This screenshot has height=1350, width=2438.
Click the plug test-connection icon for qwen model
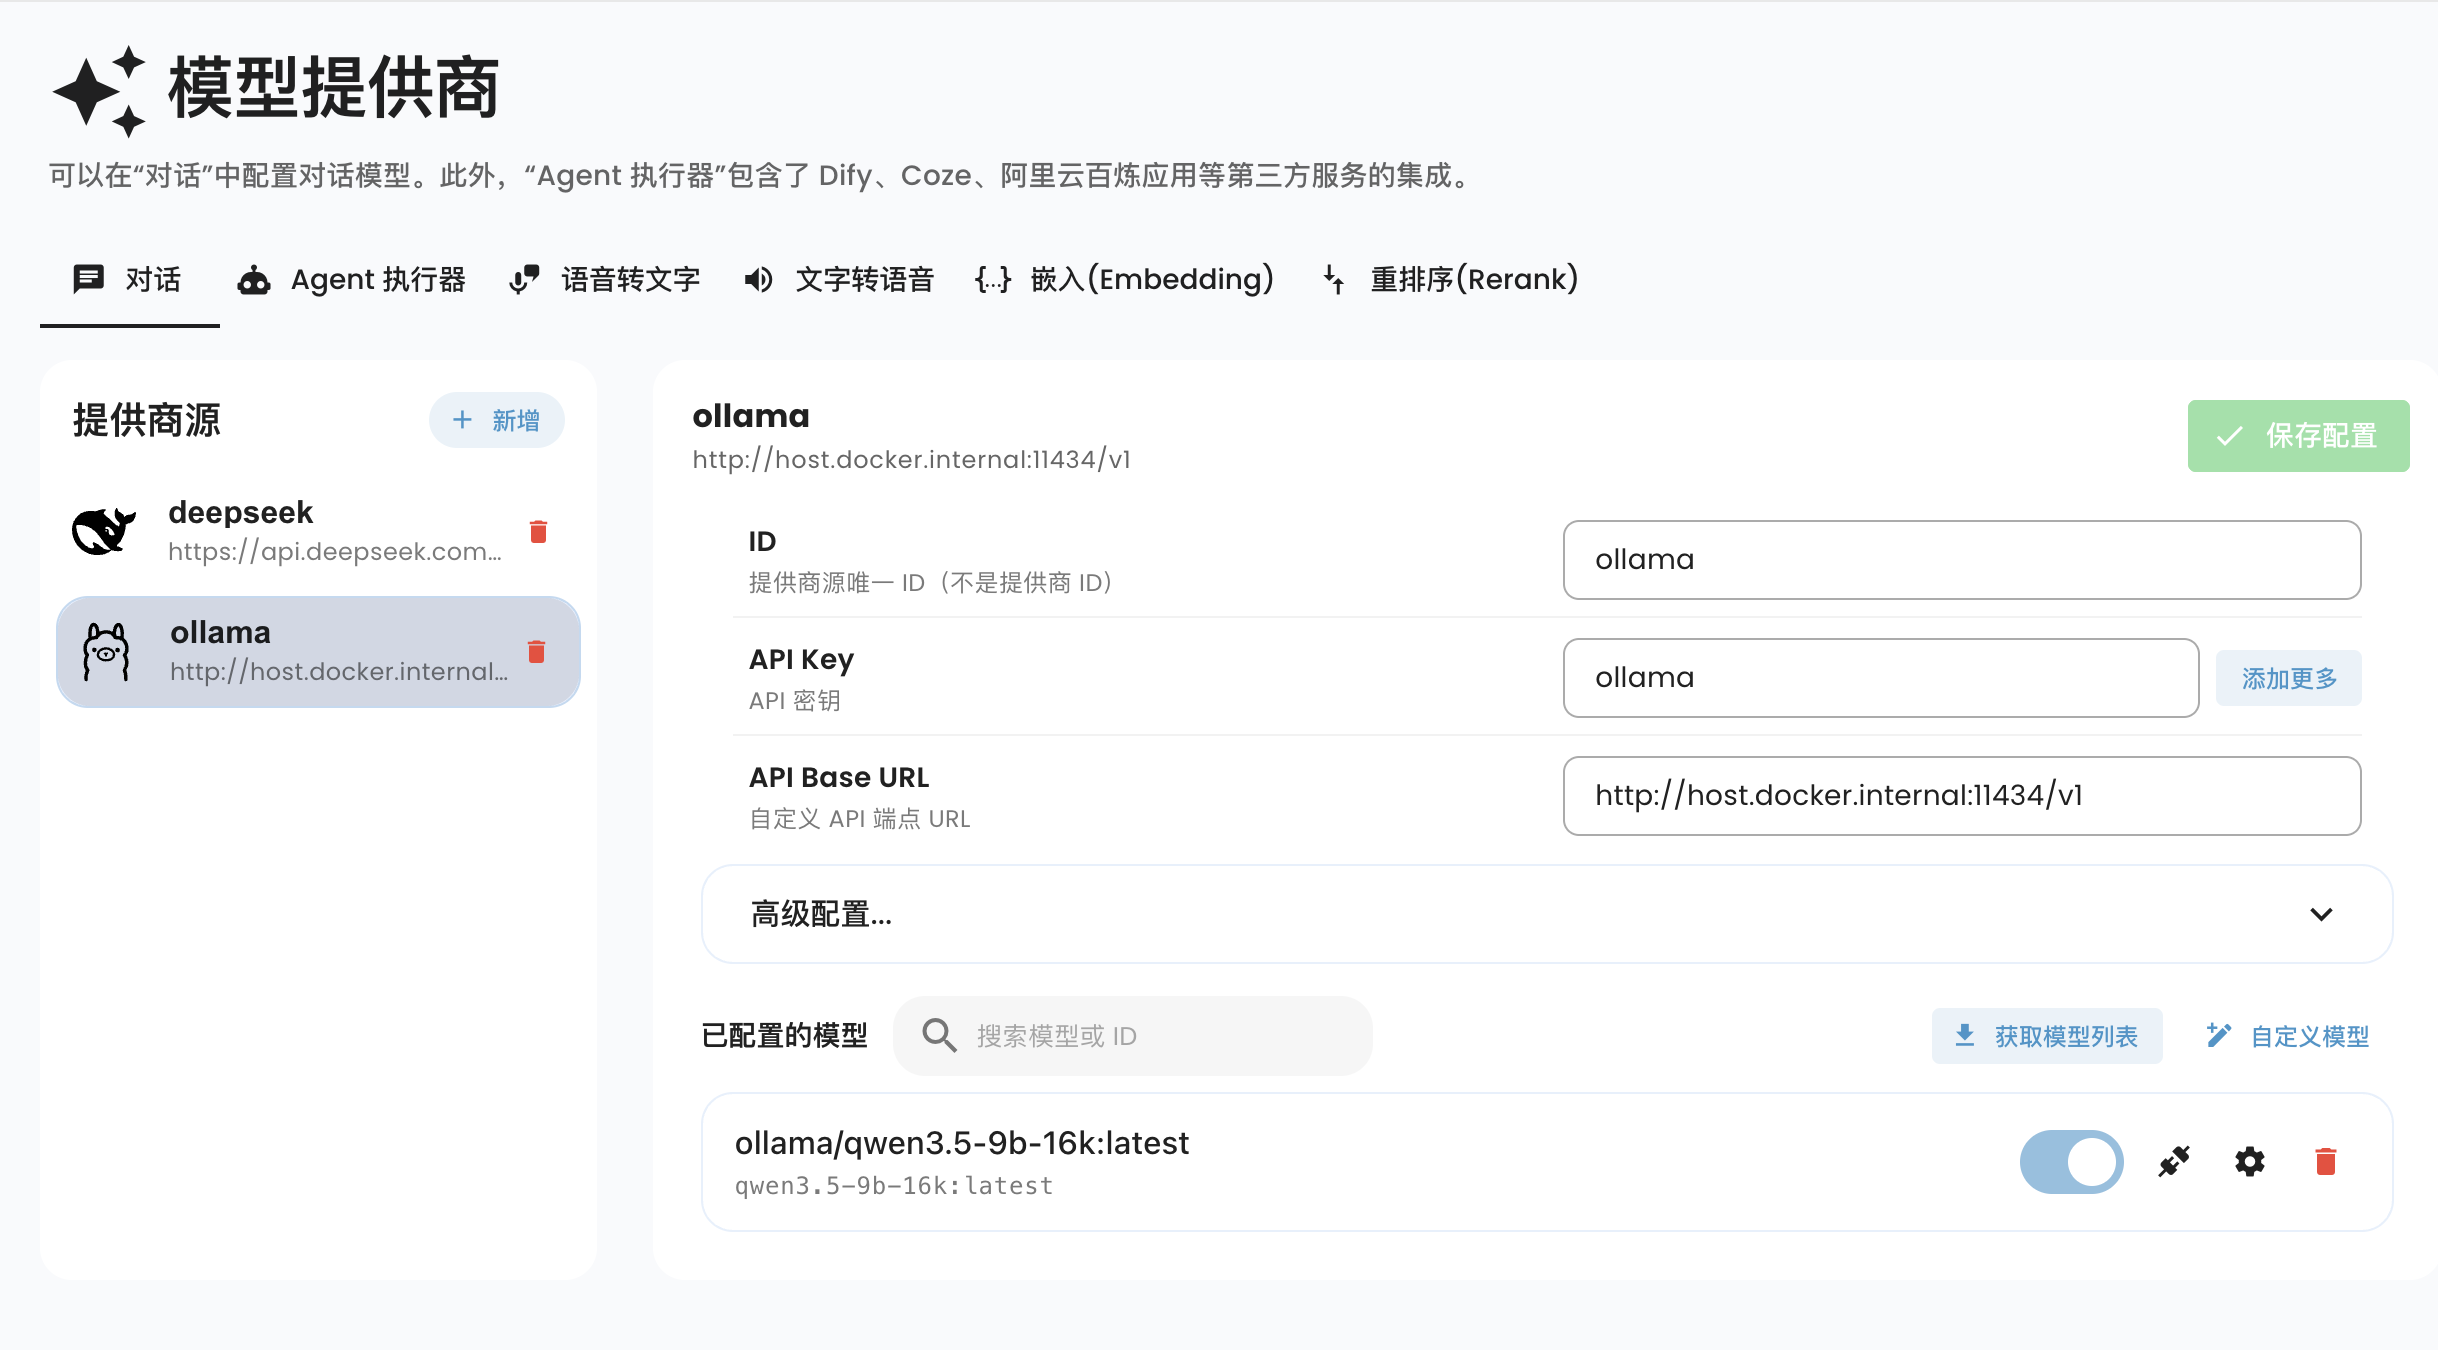tap(2174, 1161)
